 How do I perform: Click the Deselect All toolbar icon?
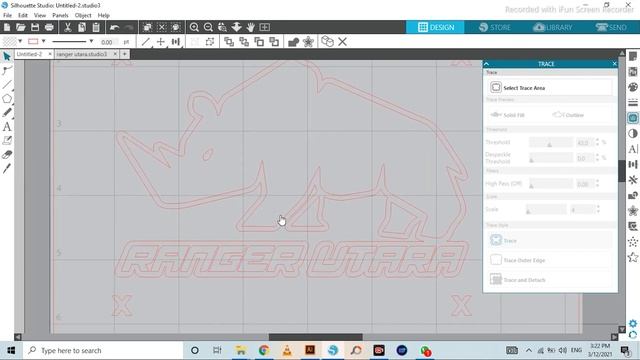[x=162, y=27]
